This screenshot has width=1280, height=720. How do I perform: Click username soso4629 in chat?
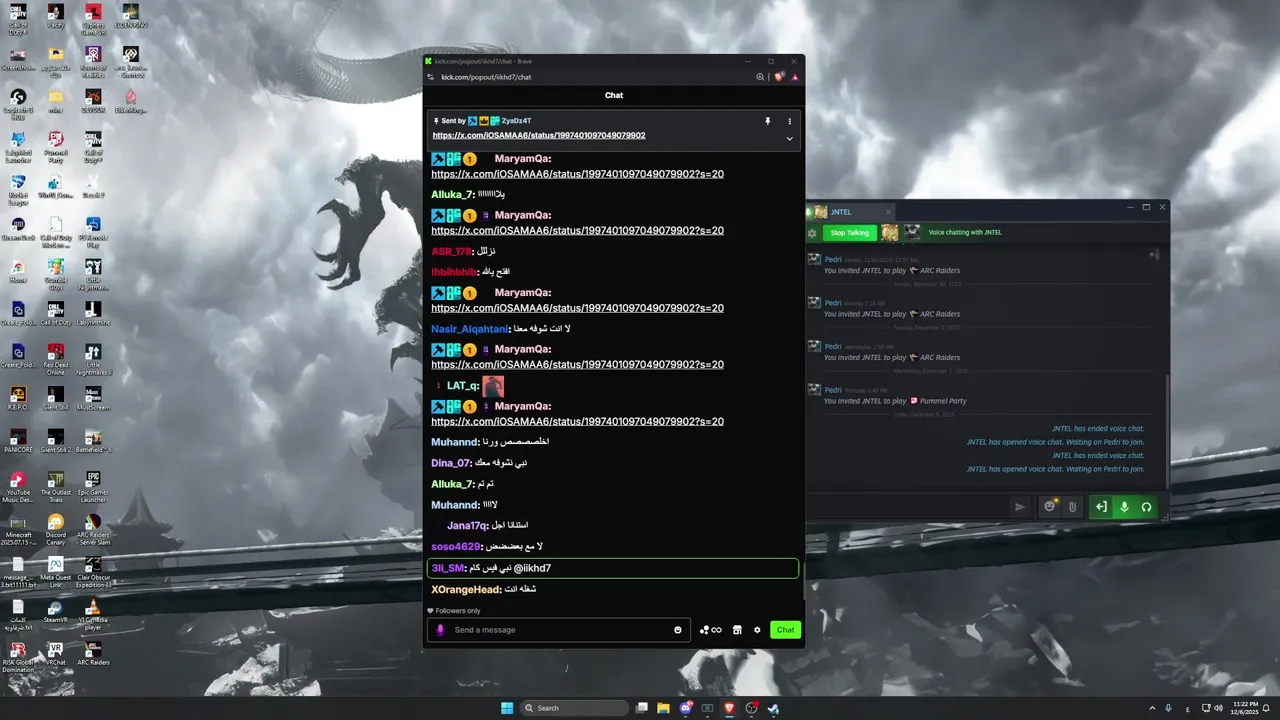(456, 547)
